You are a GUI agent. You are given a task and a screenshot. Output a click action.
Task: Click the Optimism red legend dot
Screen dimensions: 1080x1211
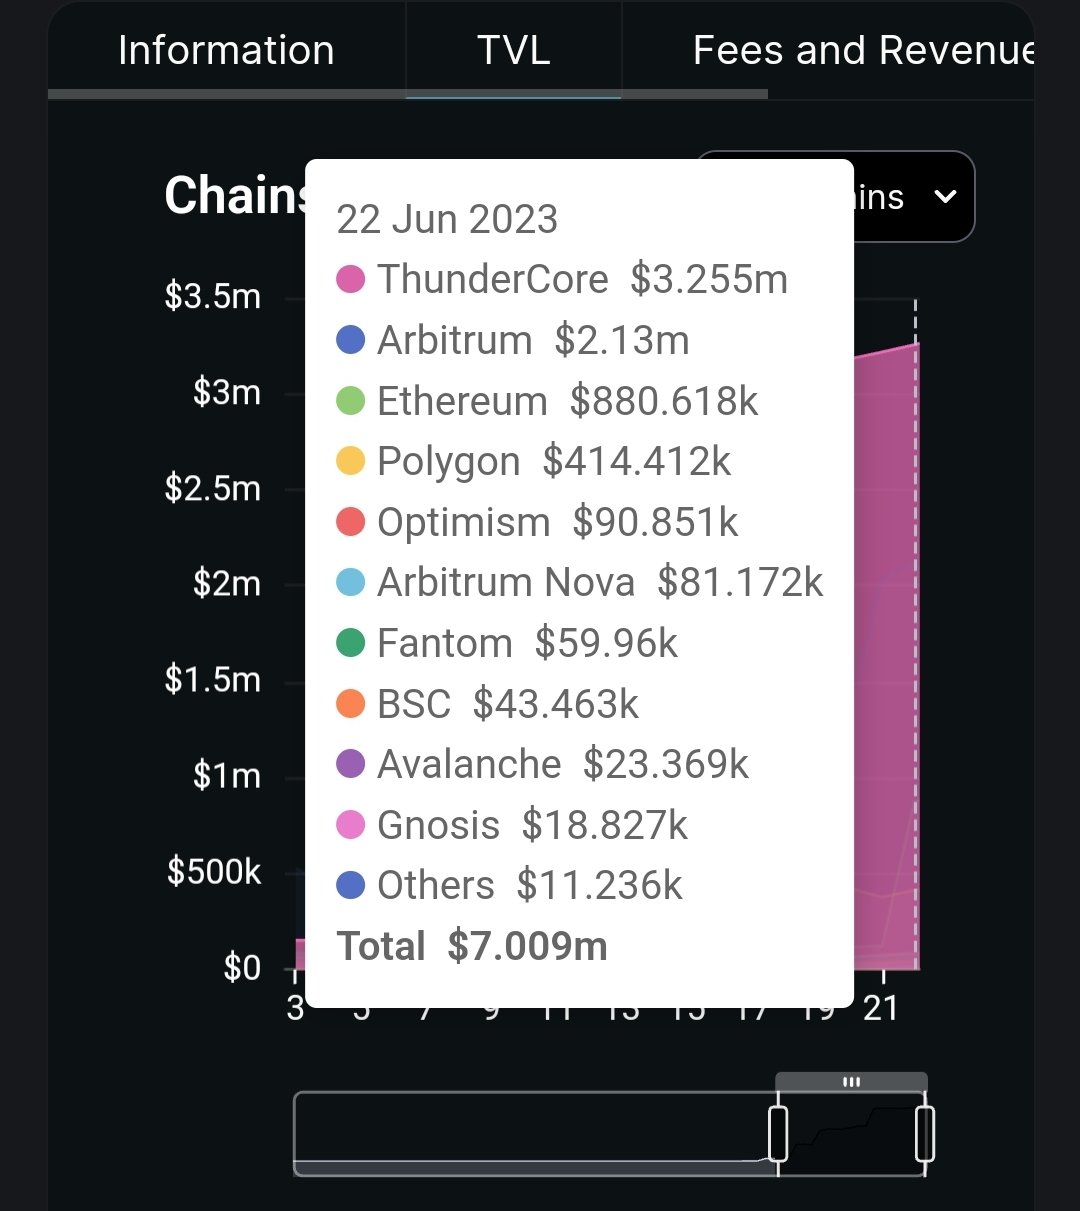[x=351, y=522]
